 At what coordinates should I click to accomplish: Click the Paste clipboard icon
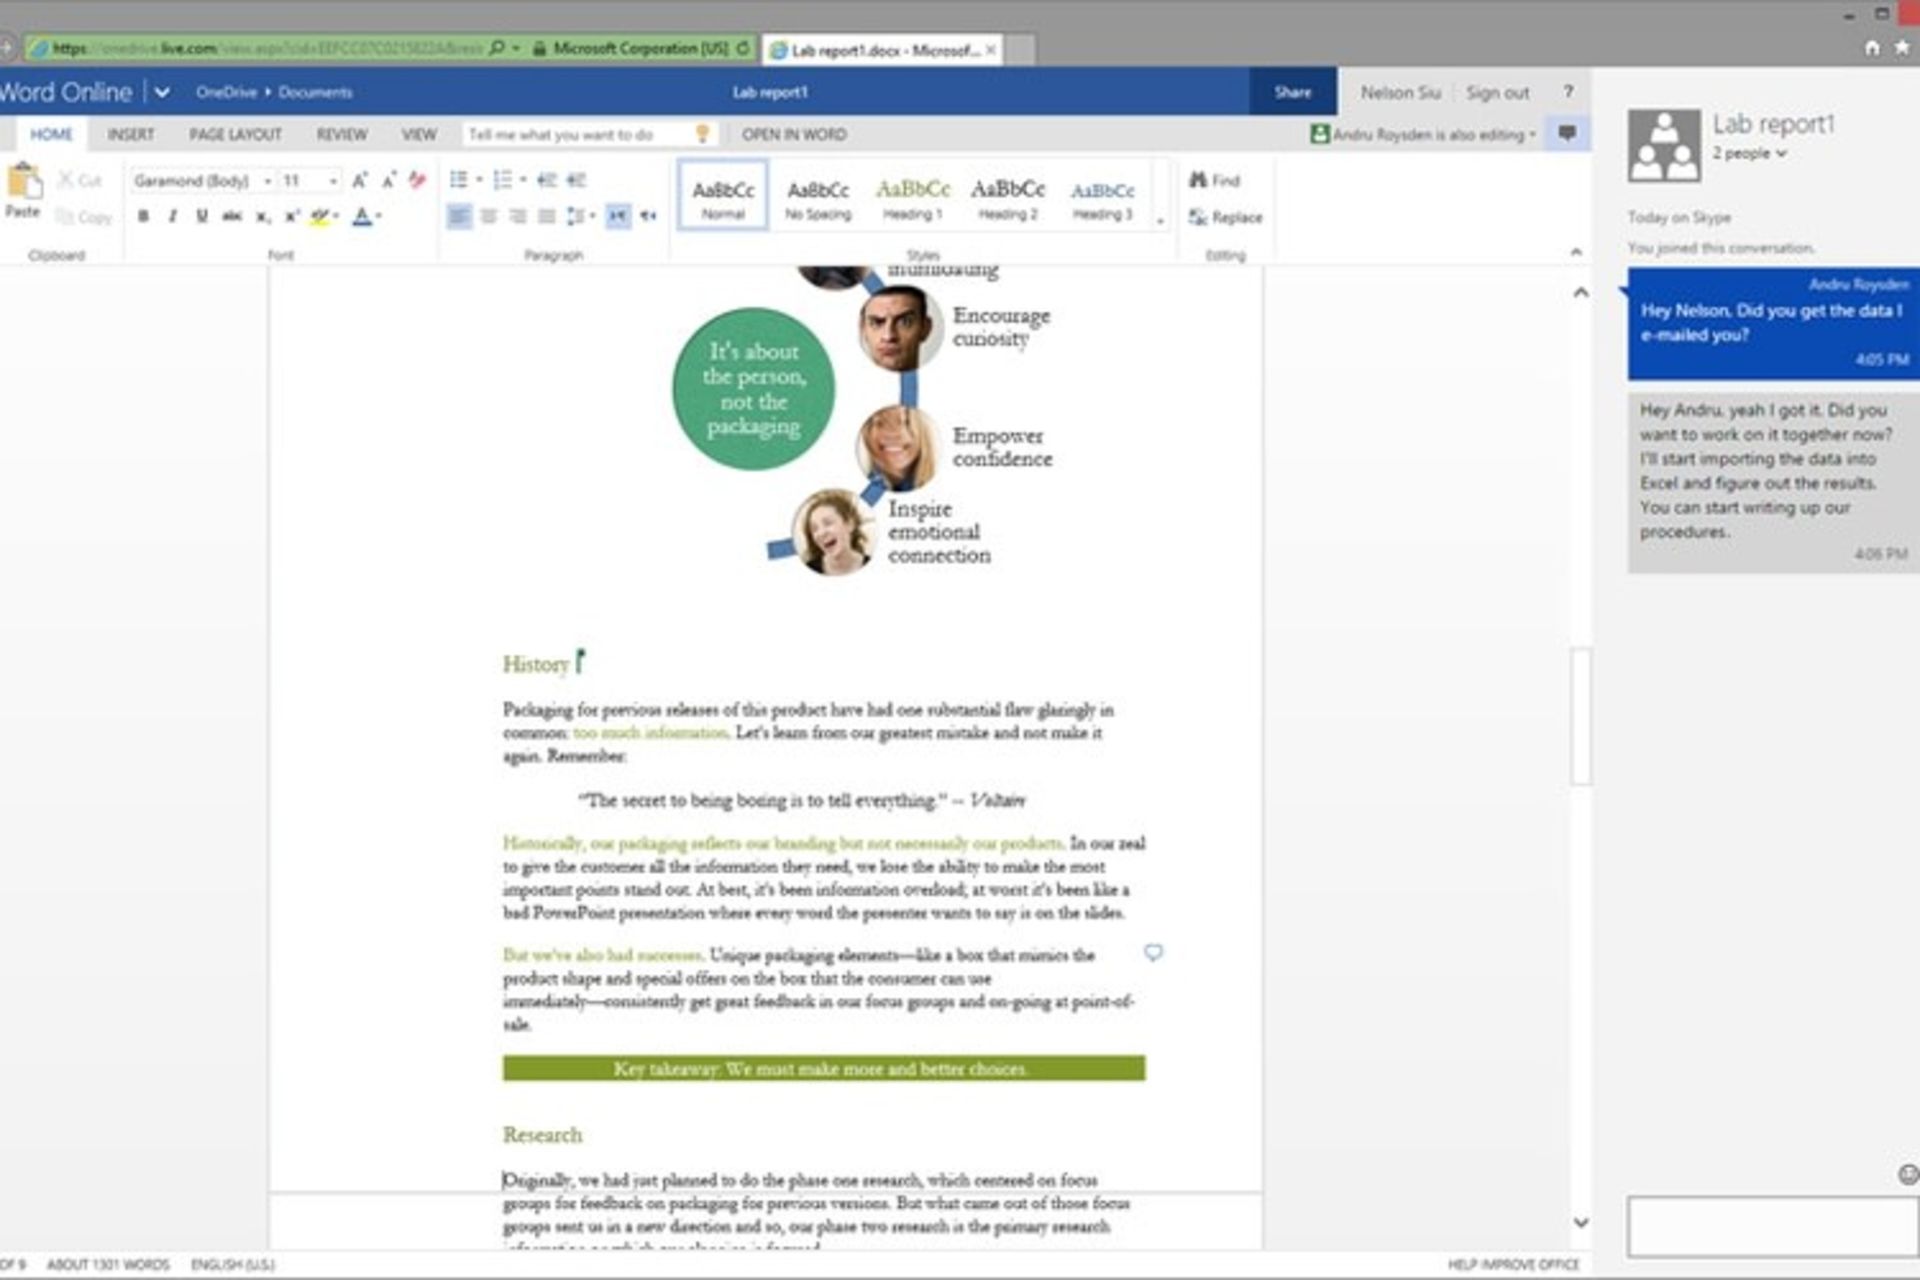[x=24, y=183]
